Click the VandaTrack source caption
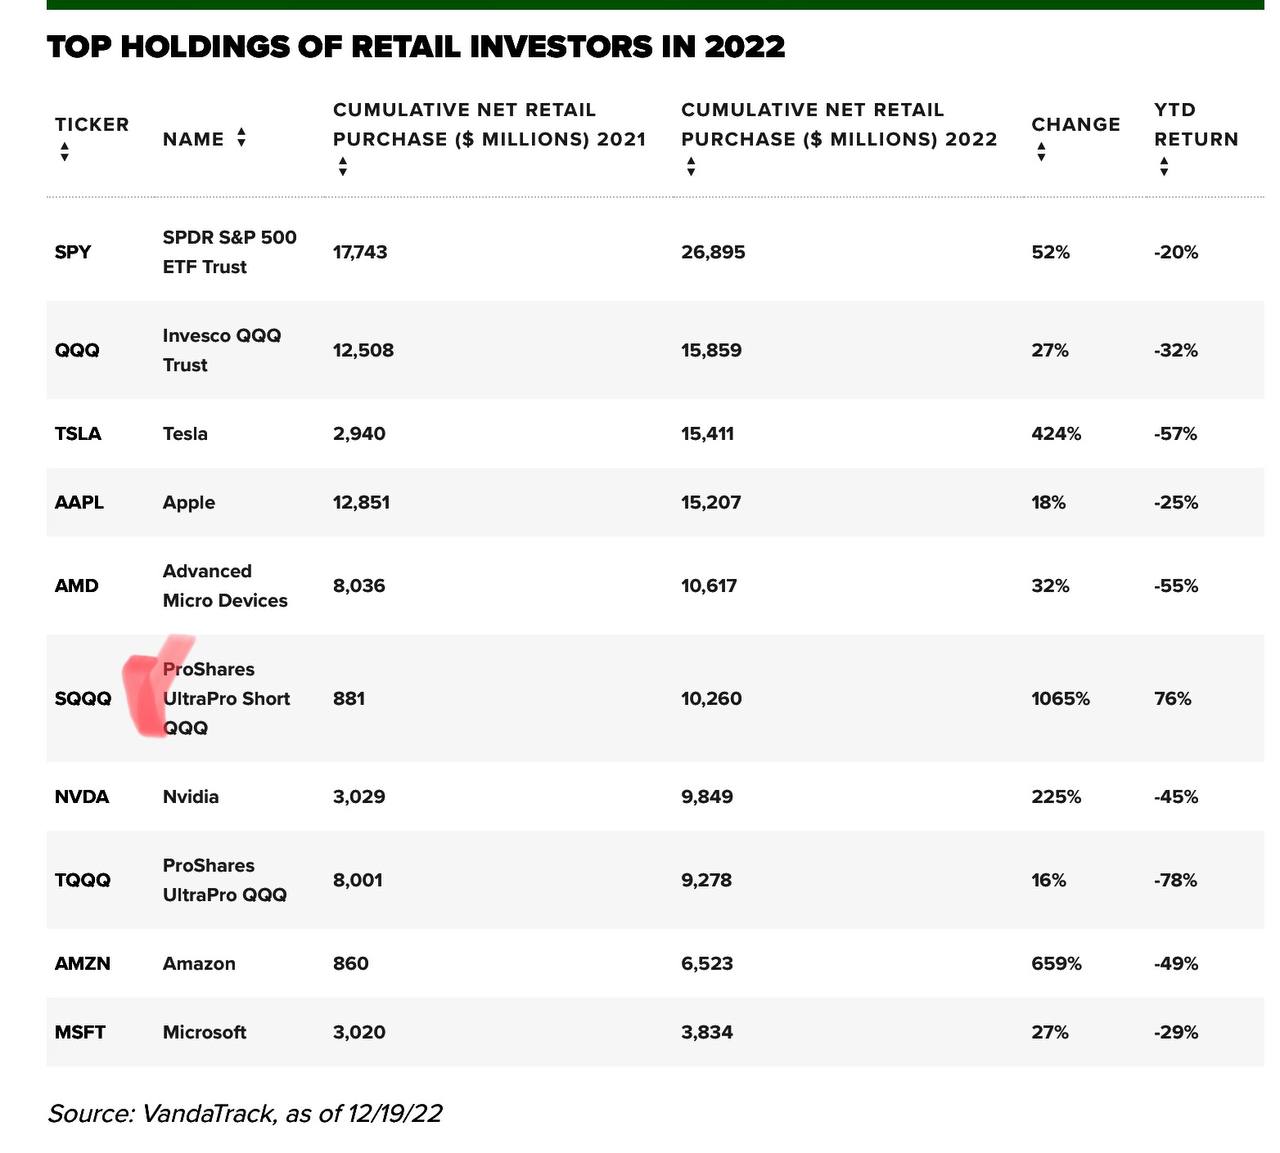 [245, 1113]
